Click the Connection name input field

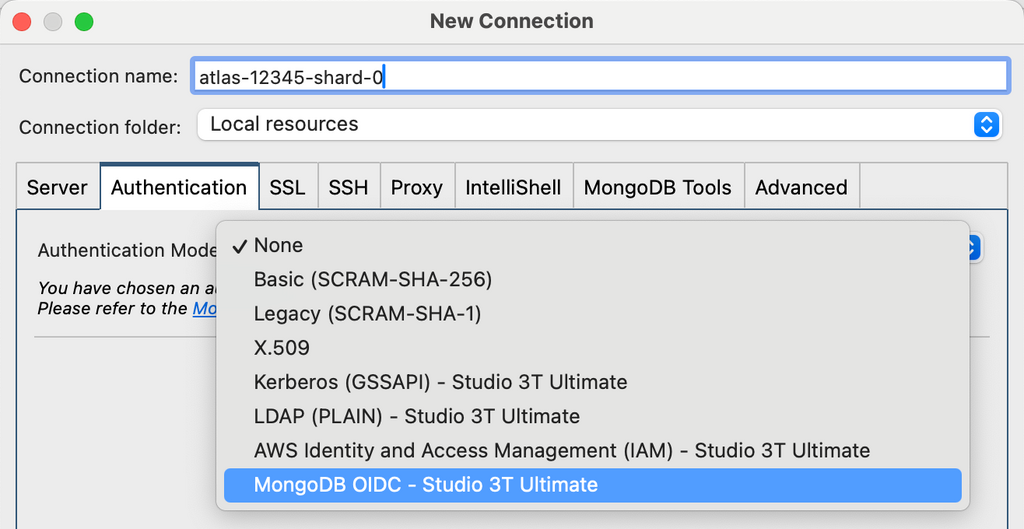(x=598, y=76)
